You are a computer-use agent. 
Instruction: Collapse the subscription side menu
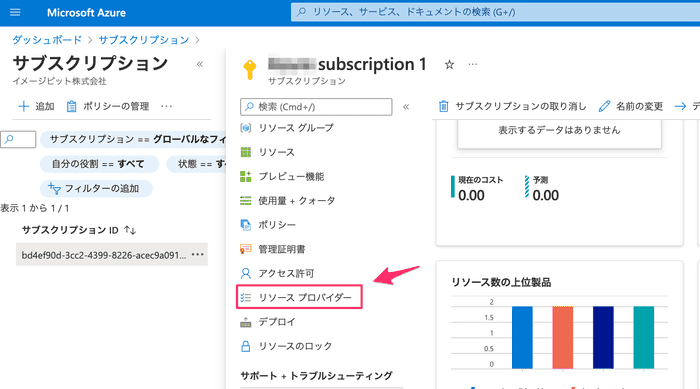tap(406, 107)
